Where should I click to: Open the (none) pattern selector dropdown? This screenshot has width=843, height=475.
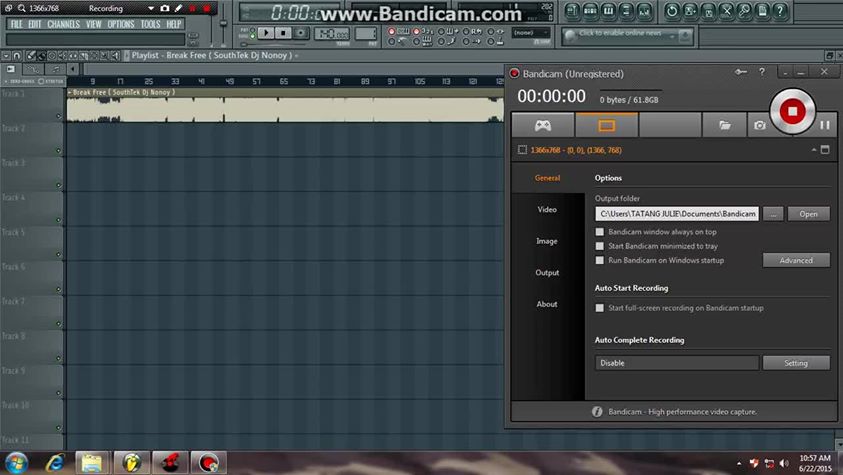pyautogui.click(x=531, y=33)
